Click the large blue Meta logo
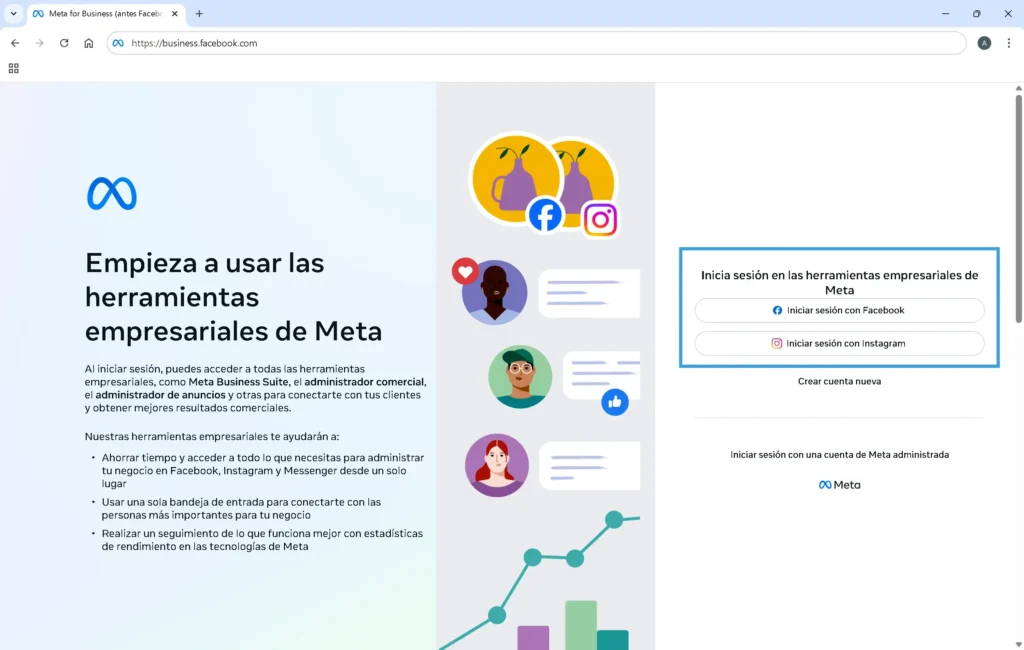The width and height of the screenshot is (1024, 650). (x=112, y=193)
